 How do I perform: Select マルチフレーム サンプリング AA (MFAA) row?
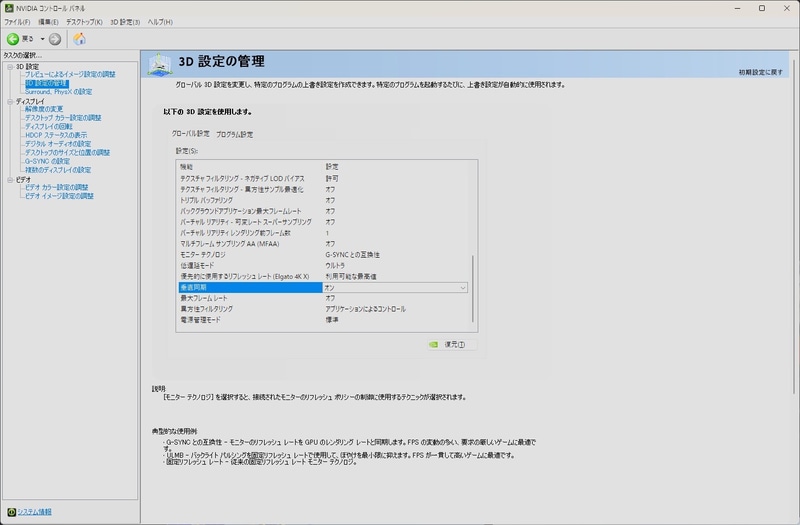323,244
